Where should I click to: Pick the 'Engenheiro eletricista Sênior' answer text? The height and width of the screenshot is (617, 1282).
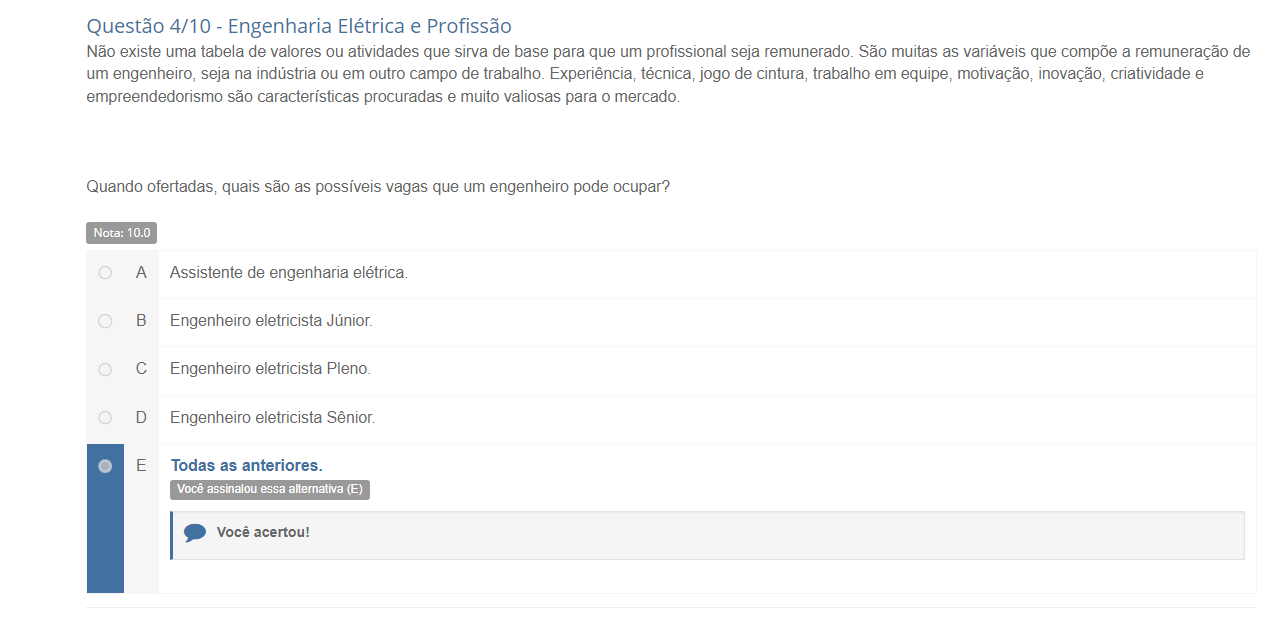272,417
